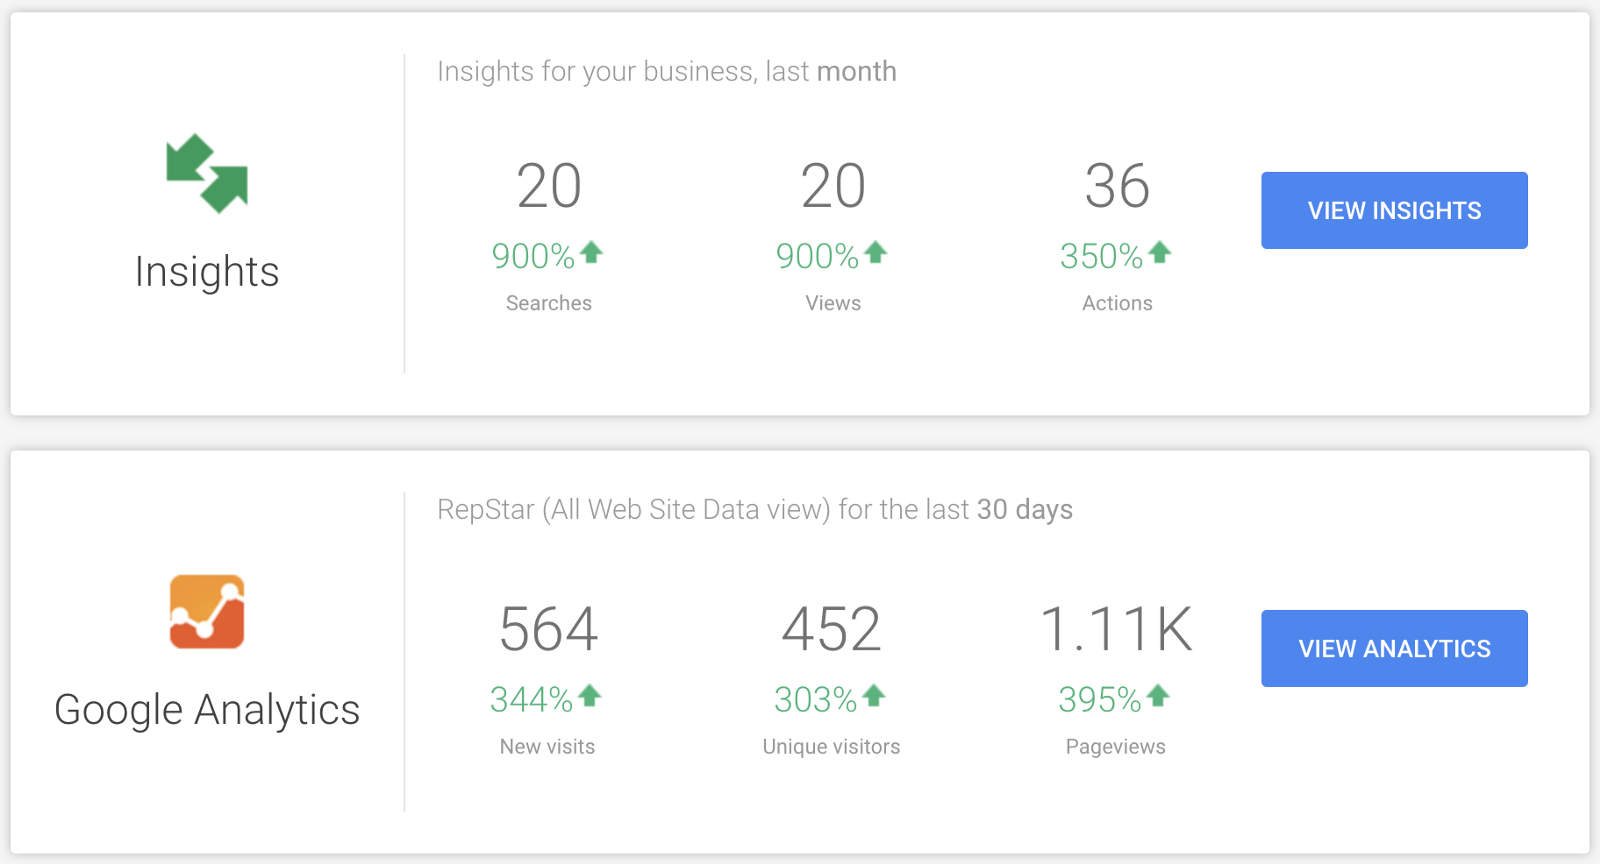
Task: Click the 452 Unique visitors number
Action: coord(831,629)
